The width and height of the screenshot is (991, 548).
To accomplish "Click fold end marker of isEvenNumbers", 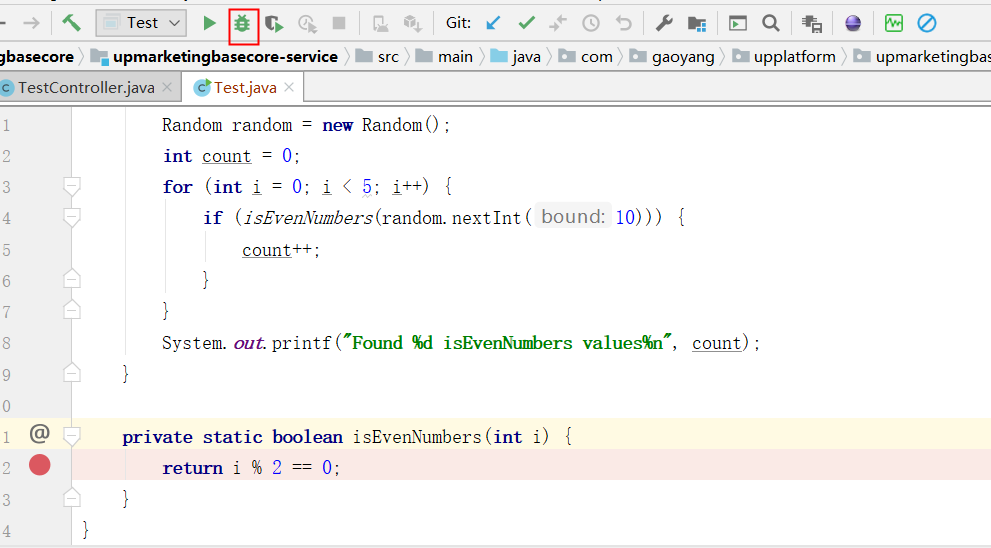I will click(x=71, y=498).
